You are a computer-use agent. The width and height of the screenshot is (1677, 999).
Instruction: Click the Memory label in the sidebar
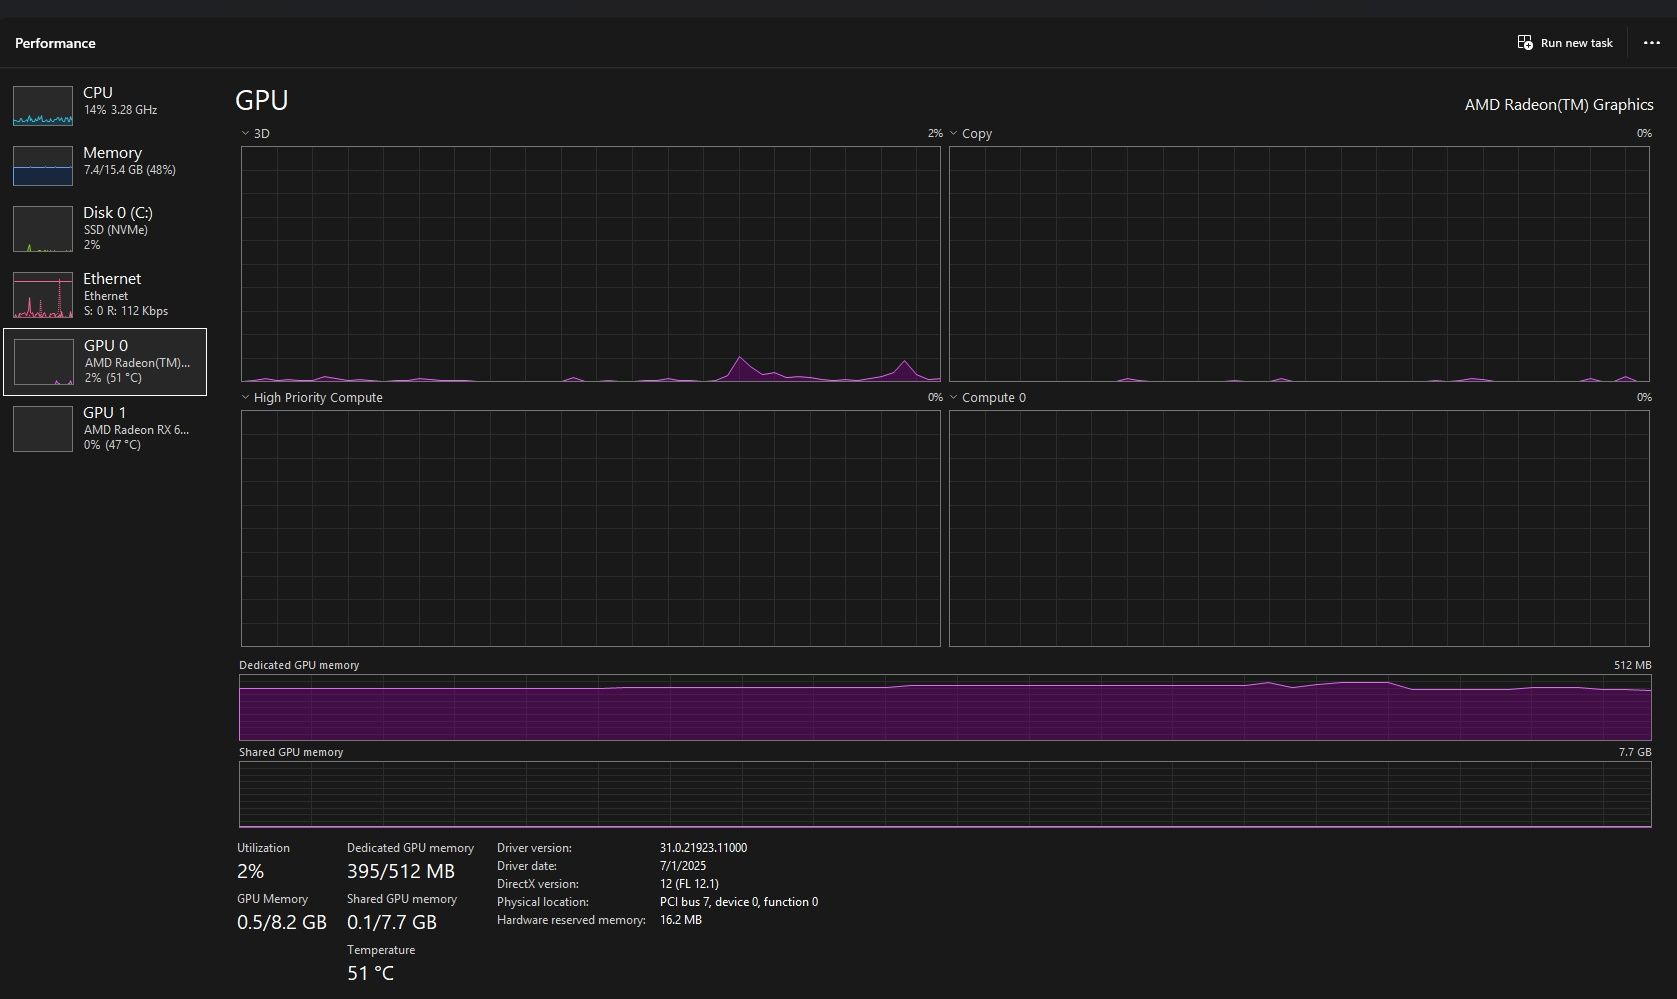coord(112,152)
